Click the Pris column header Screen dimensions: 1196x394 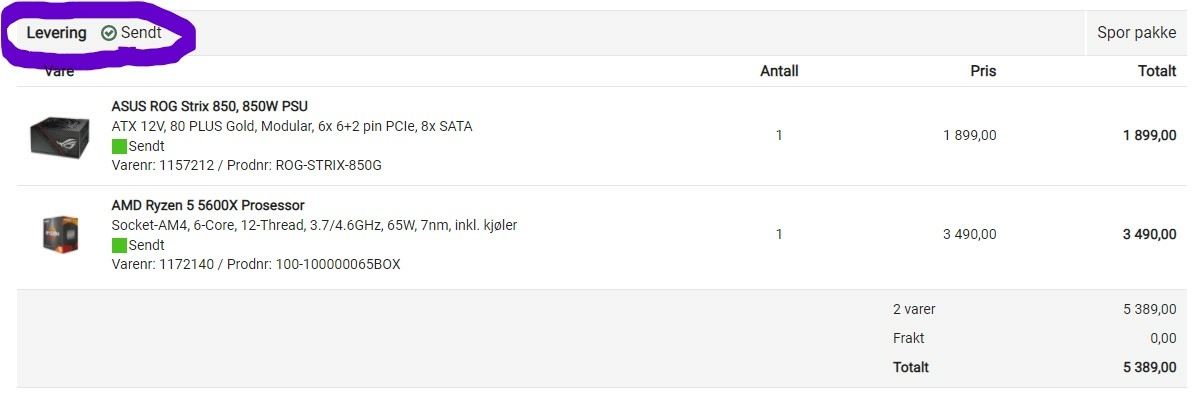[983, 71]
